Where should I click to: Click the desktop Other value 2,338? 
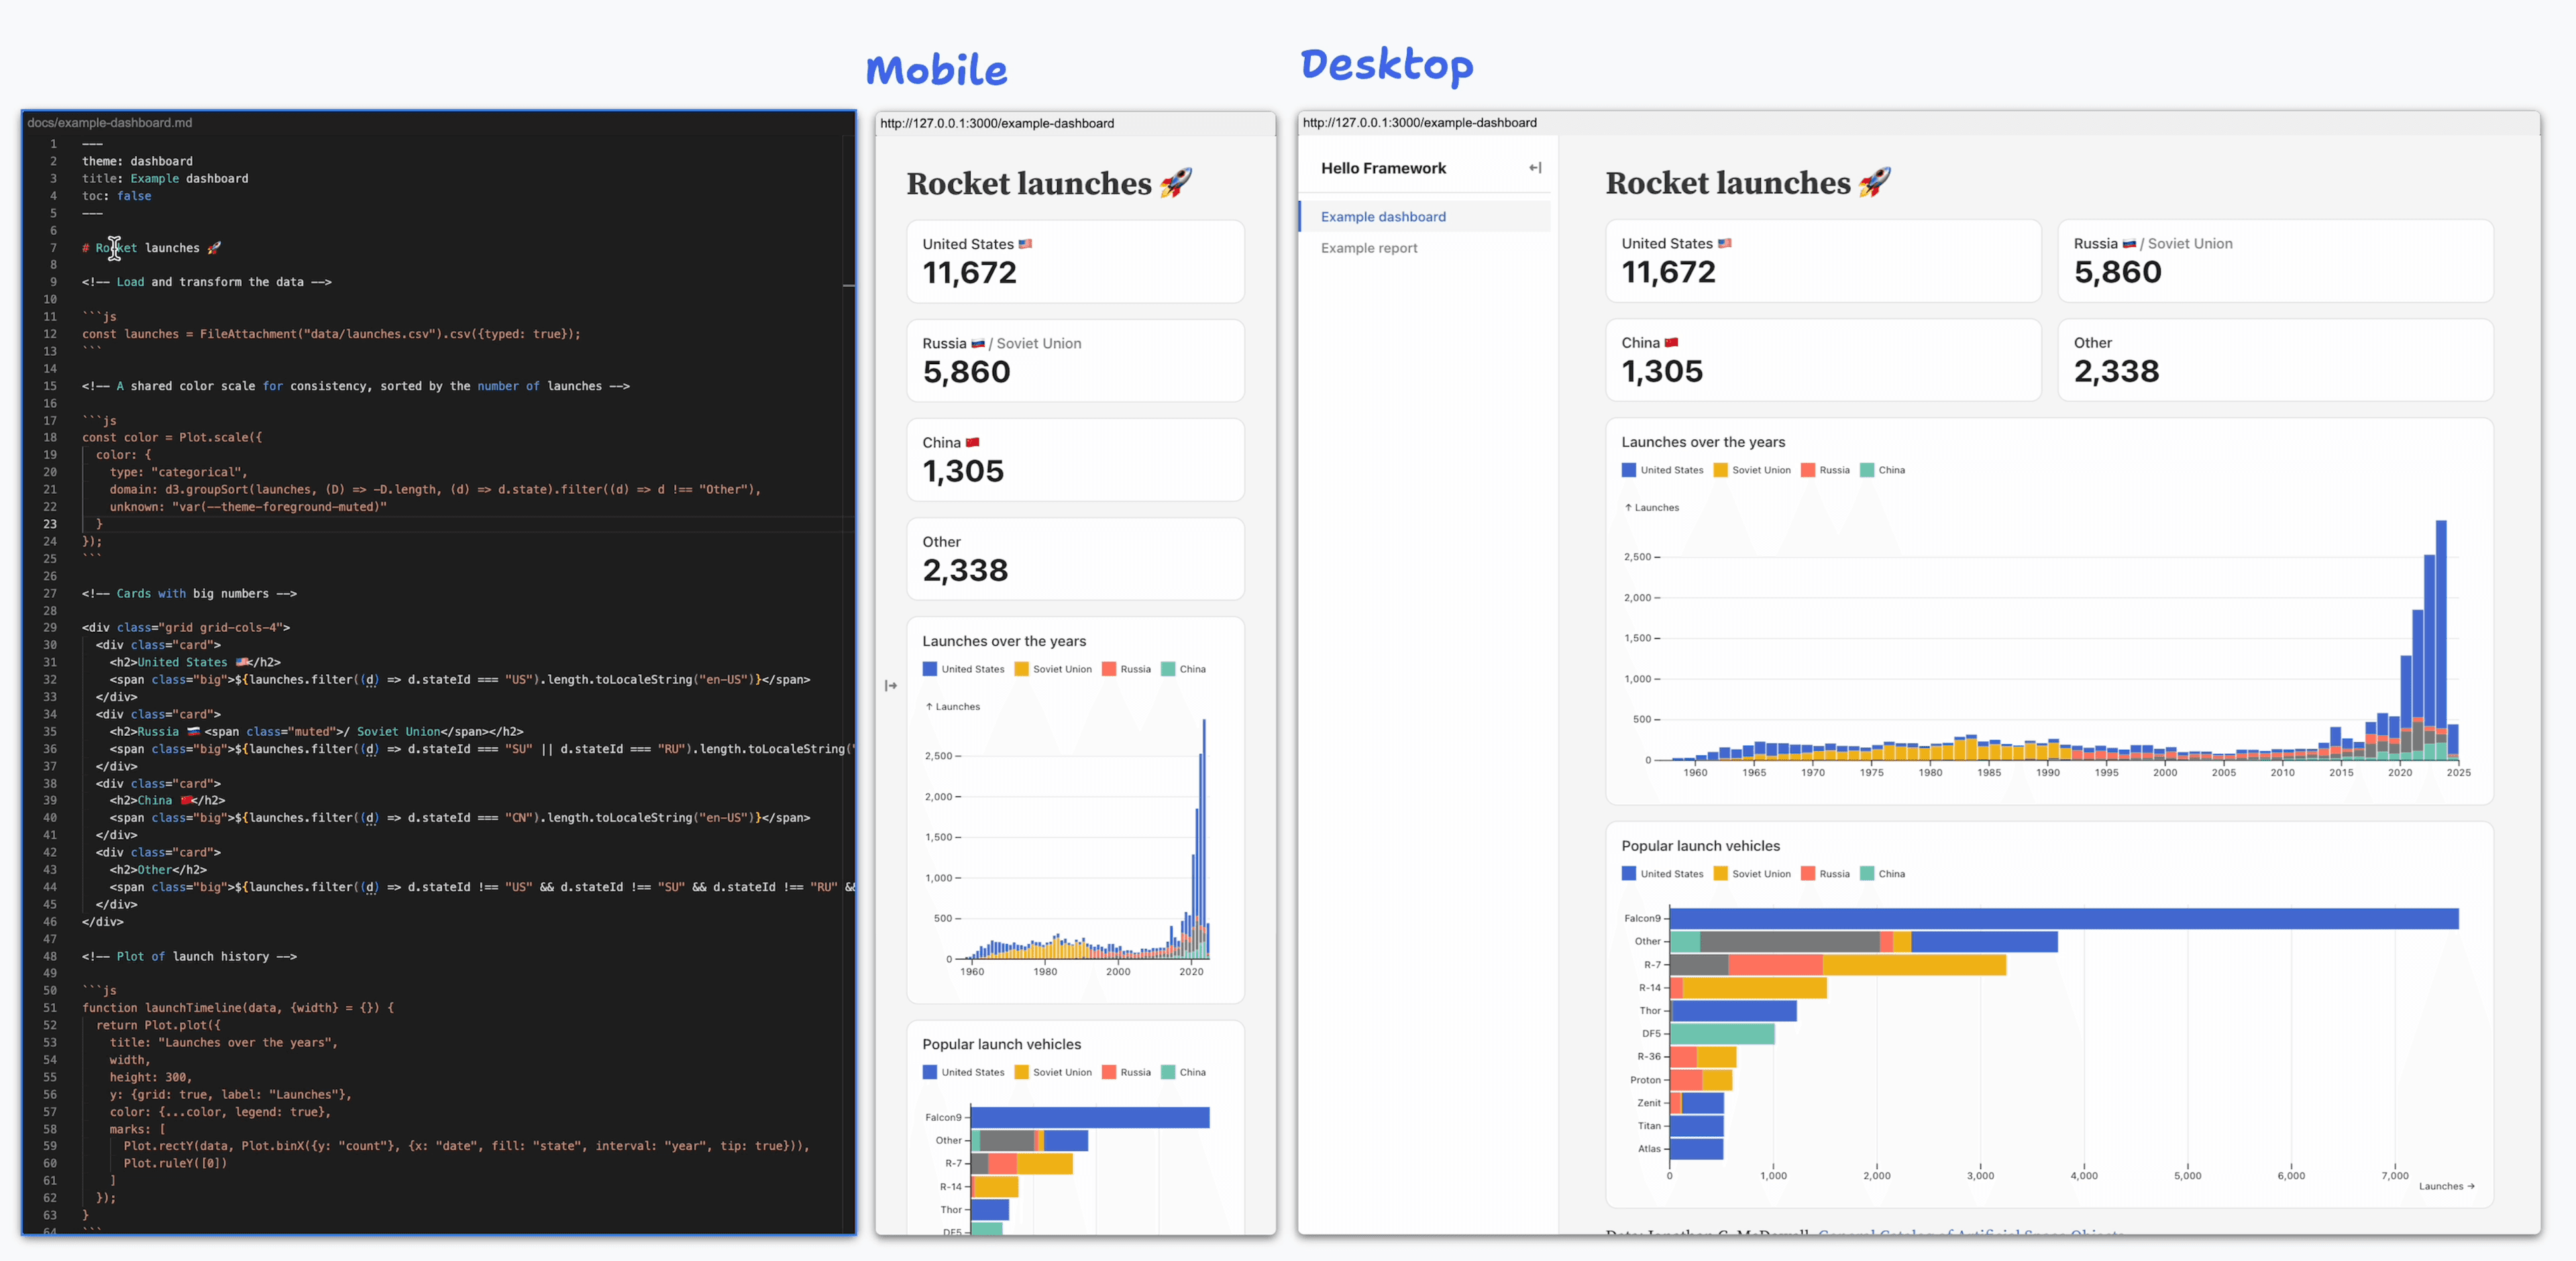tap(2117, 371)
